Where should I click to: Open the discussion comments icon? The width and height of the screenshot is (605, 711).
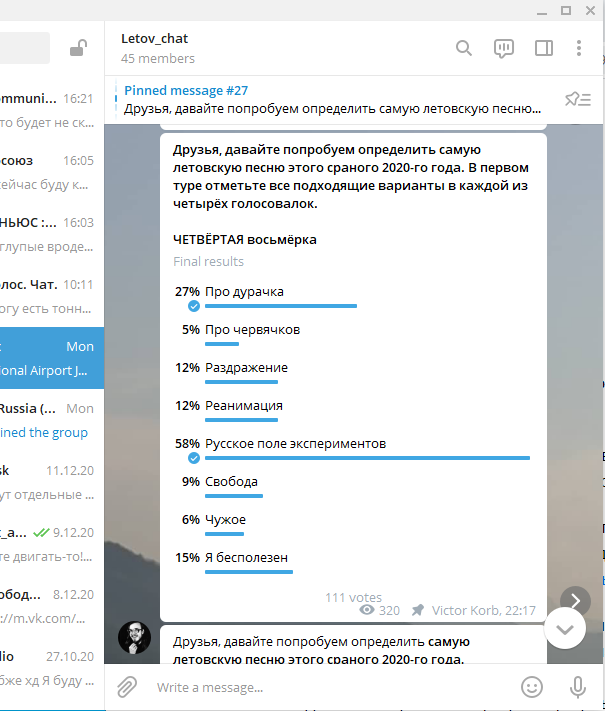tap(503, 49)
